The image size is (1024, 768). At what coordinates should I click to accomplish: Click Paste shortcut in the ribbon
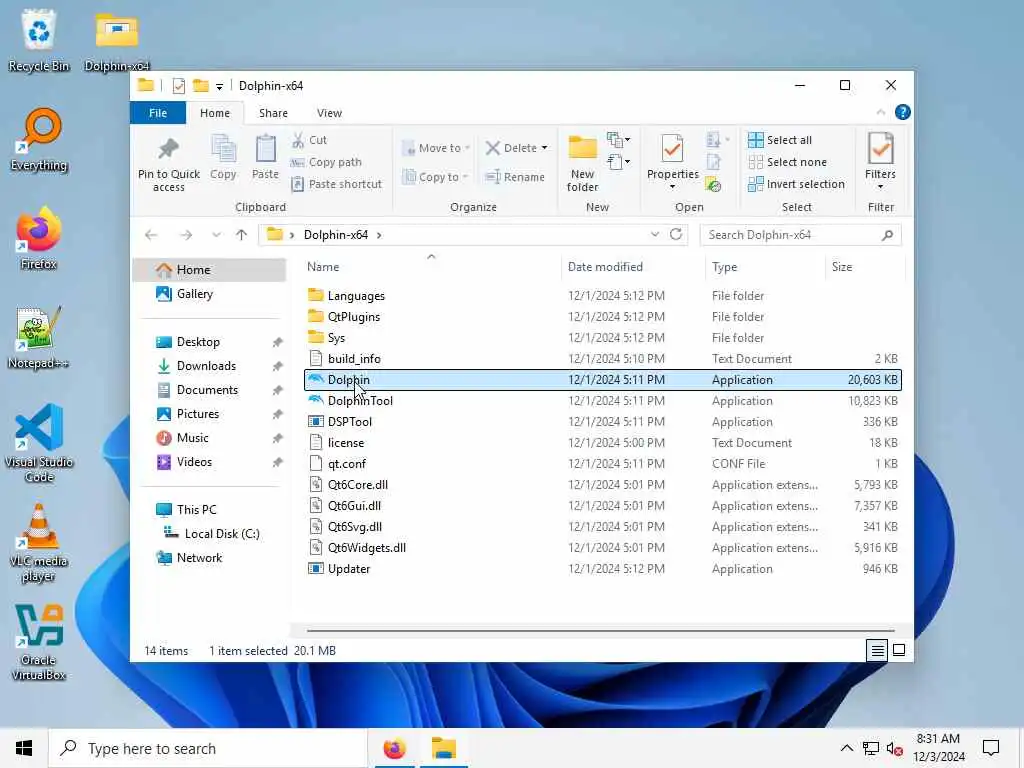[x=337, y=184]
